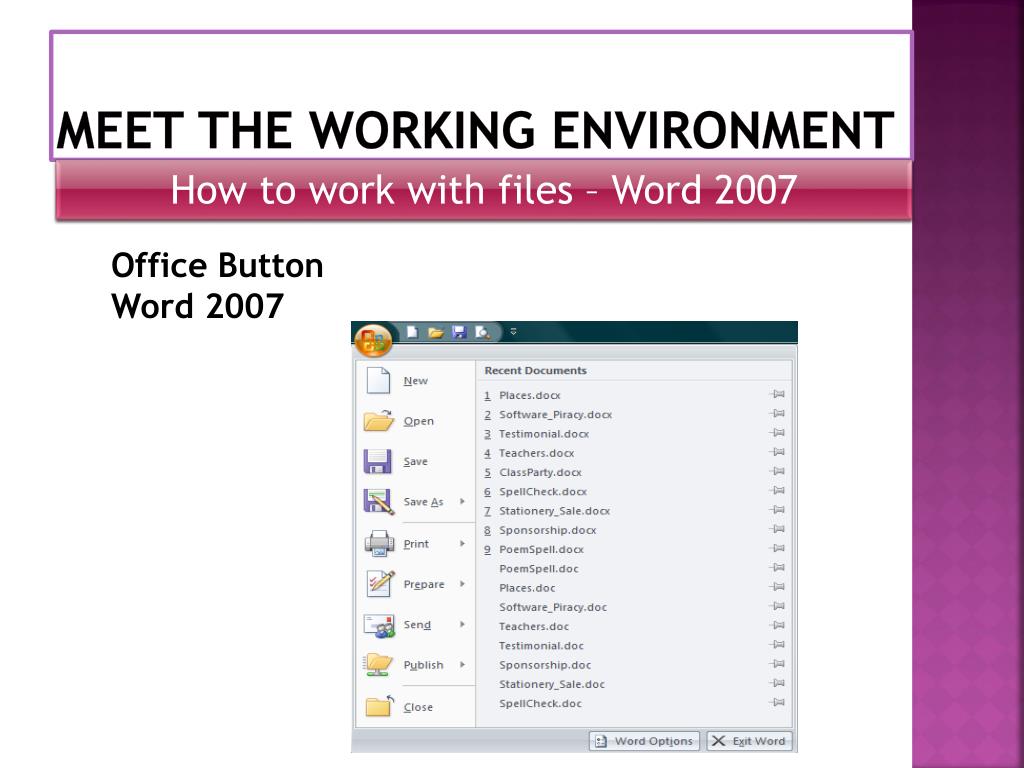Pin Software_Piracy.docx to the recent list
The width and height of the screenshot is (1024, 768).
[777, 413]
